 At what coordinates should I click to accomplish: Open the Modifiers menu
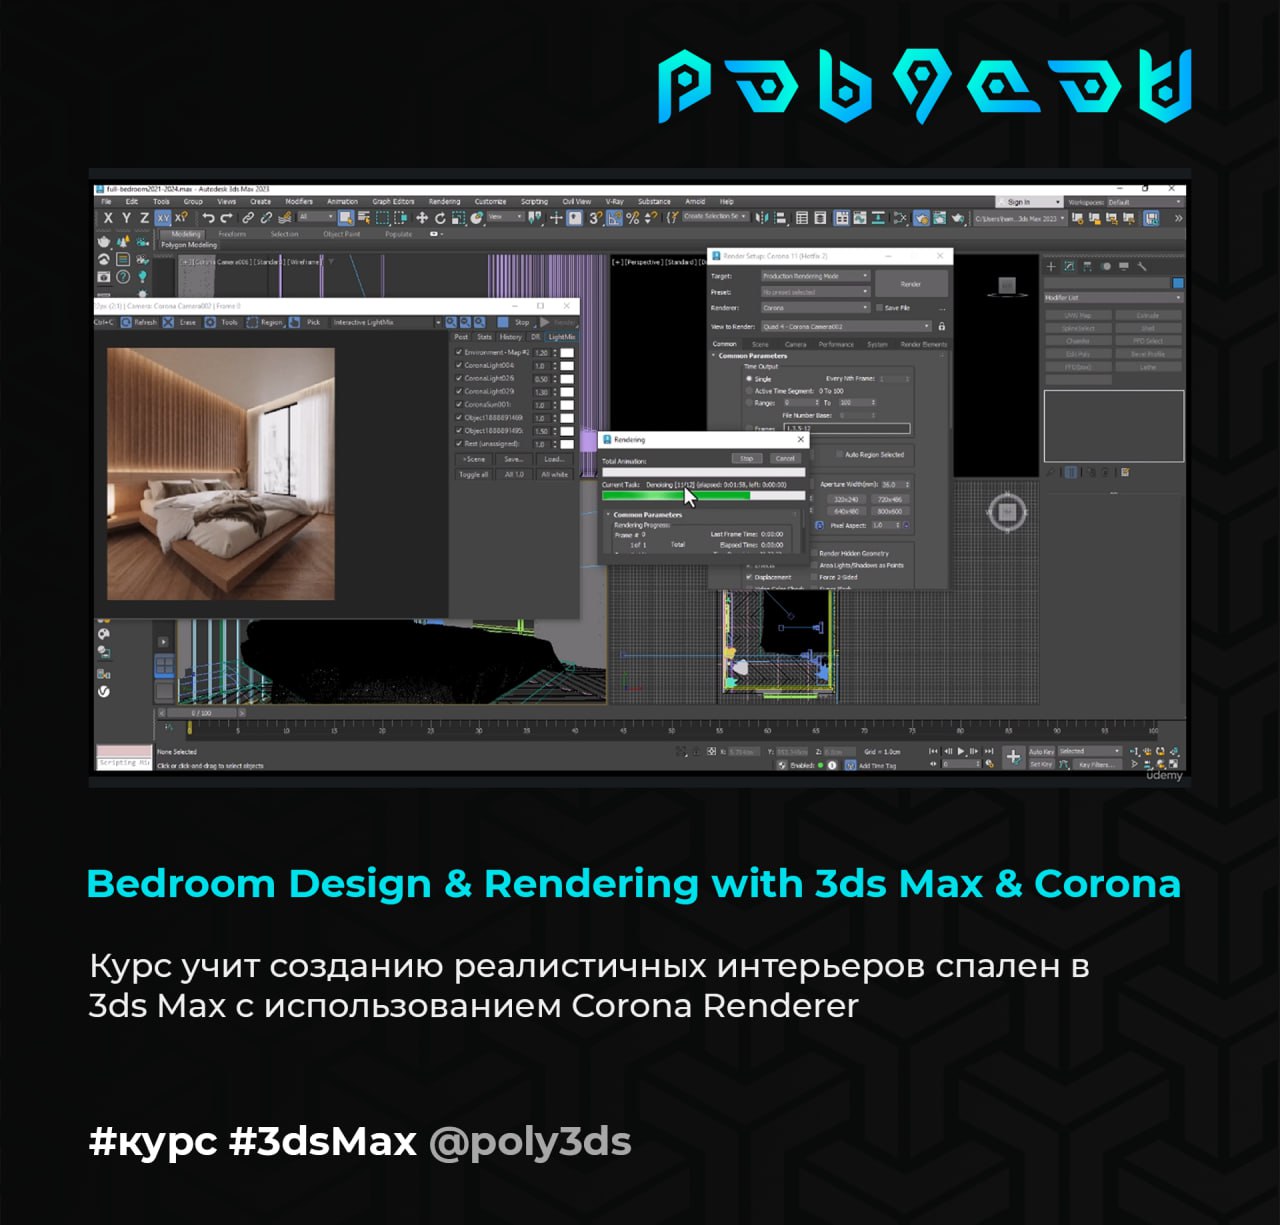[x=299, y=201]
